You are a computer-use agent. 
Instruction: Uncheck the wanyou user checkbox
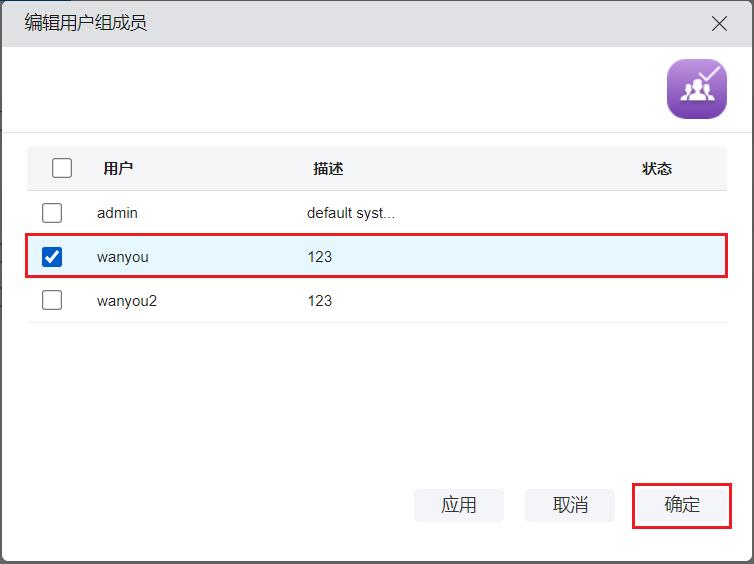click(x=52, y=257)
